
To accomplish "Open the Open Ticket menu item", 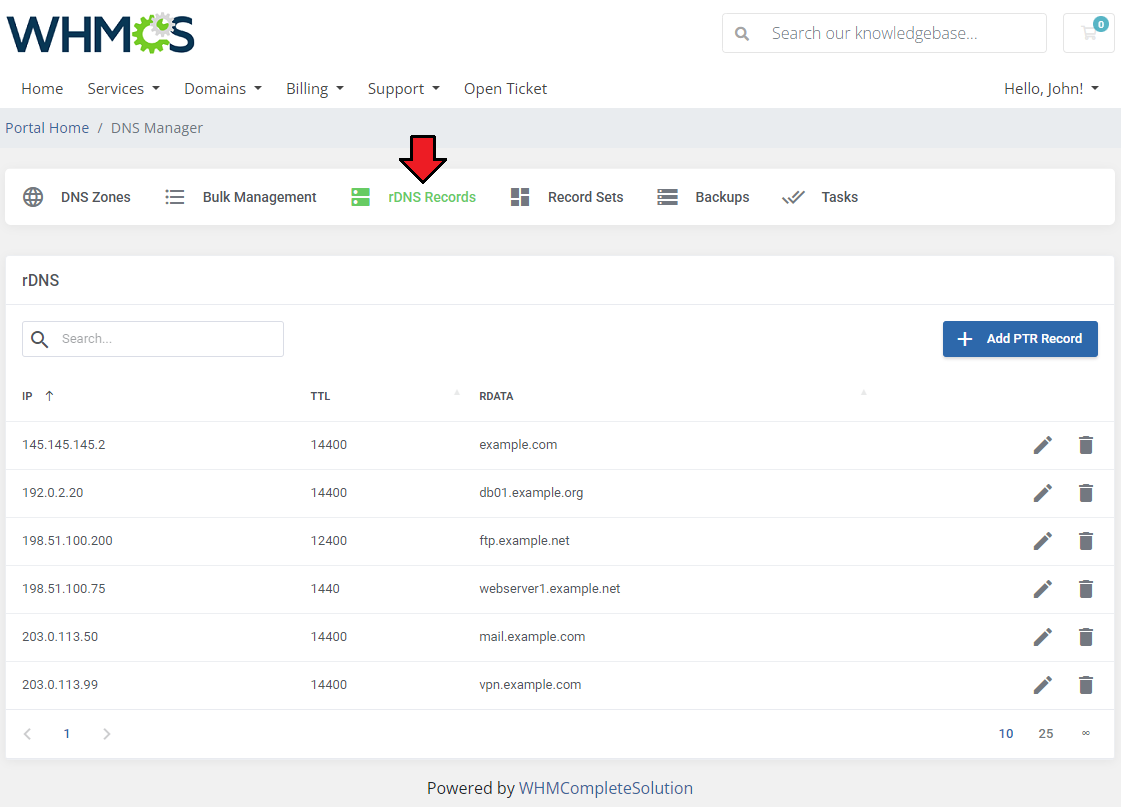I will click(x=505, y=89).
